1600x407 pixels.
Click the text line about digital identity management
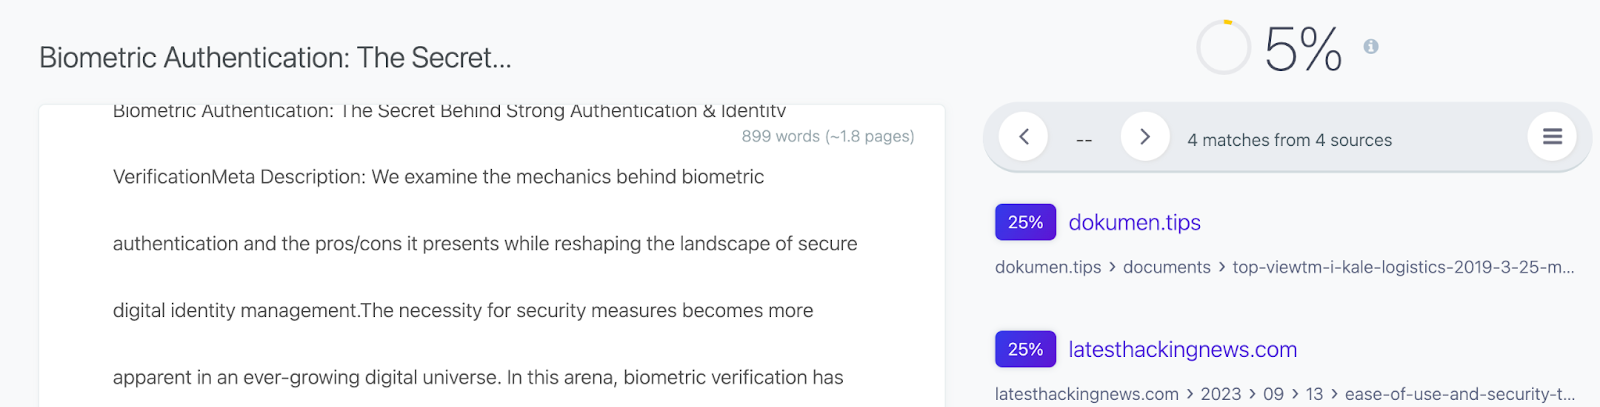(x=463, y=311)
